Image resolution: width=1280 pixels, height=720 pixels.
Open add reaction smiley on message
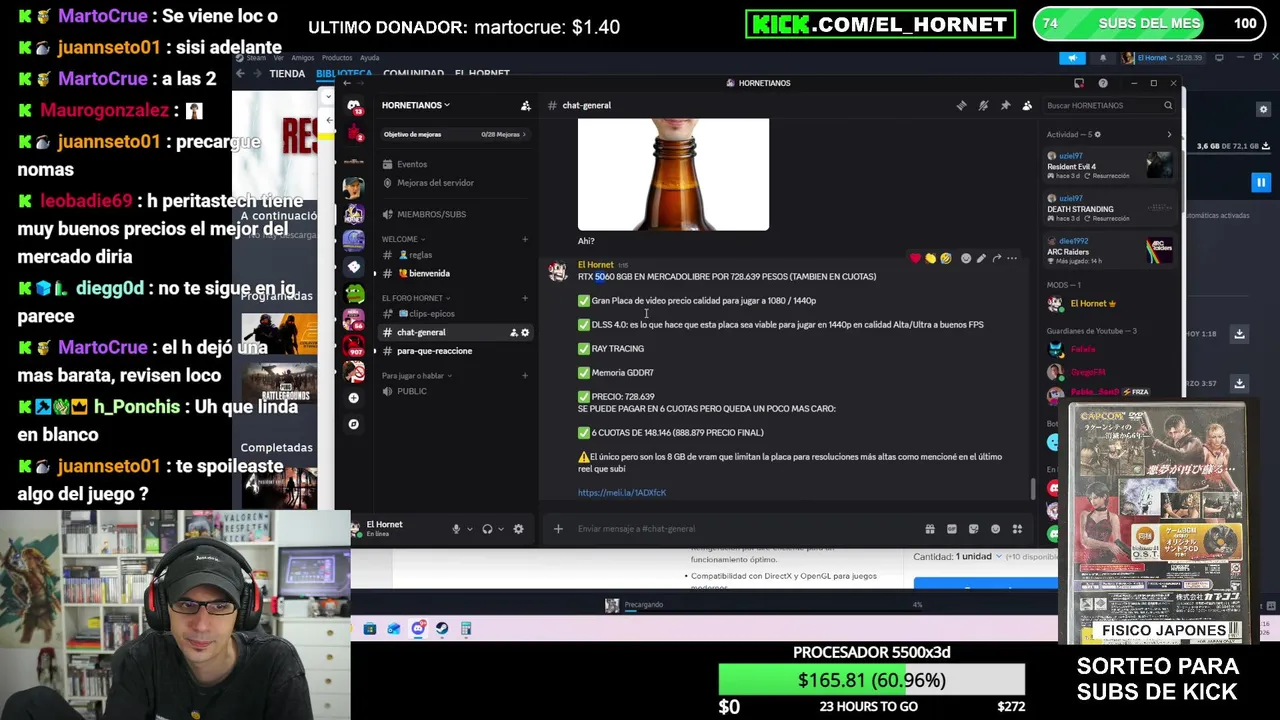(x=965, y=258)
